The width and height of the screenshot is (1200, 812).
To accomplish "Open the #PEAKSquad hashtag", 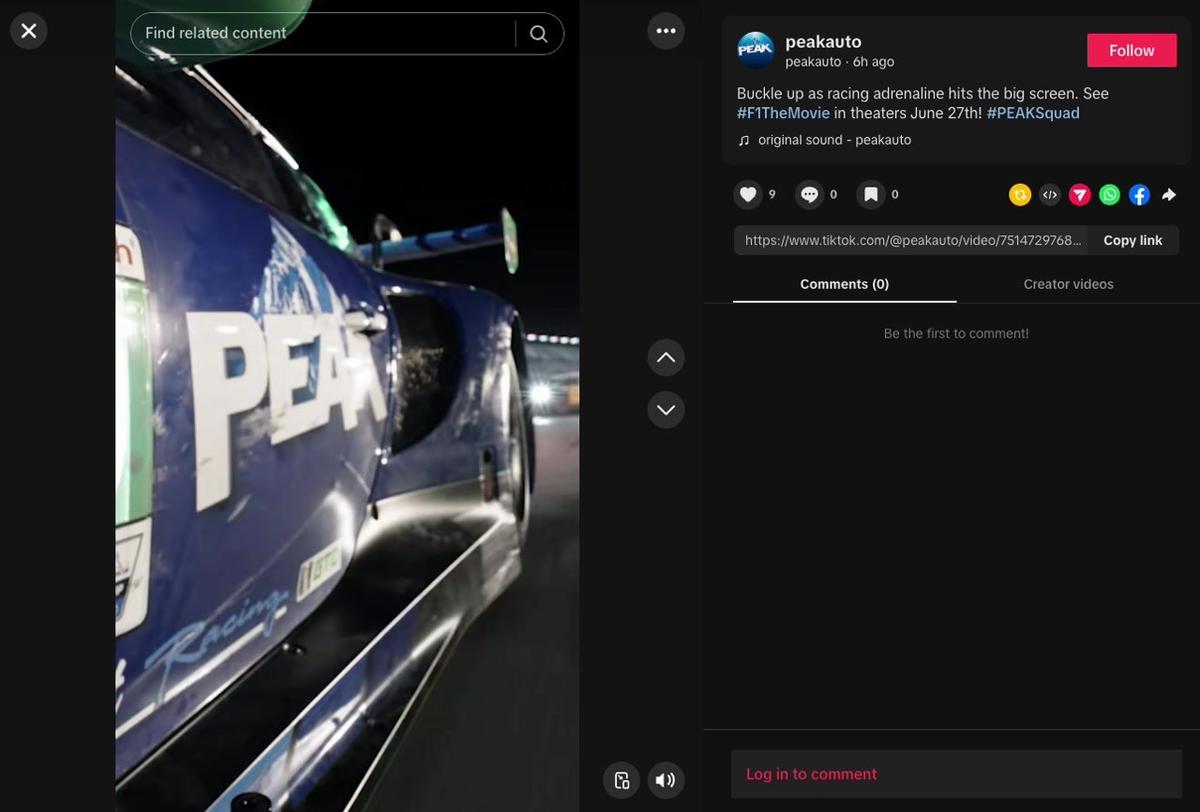I will (1033, 113).
